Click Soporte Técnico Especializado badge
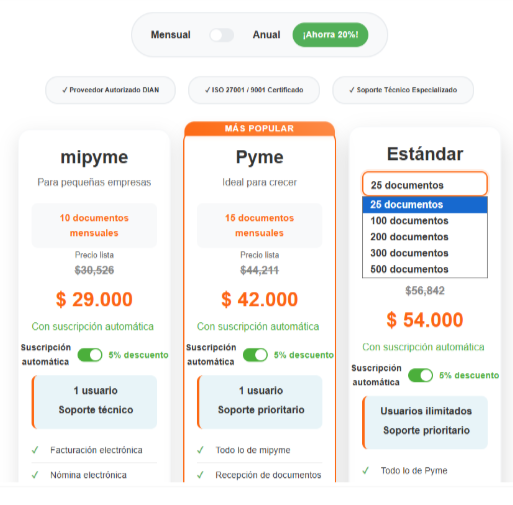Screen dimensions: 513x505 (x=403, y=90)
